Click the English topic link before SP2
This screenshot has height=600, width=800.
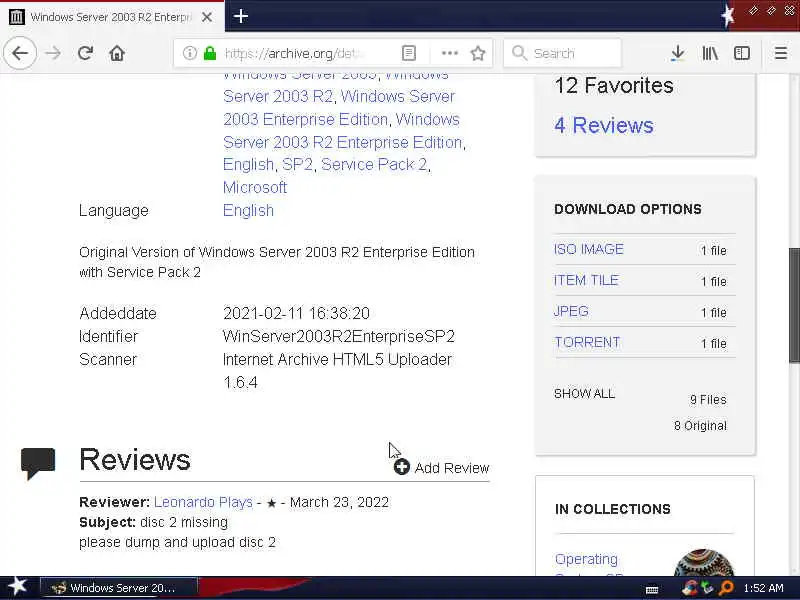(248, 164)
